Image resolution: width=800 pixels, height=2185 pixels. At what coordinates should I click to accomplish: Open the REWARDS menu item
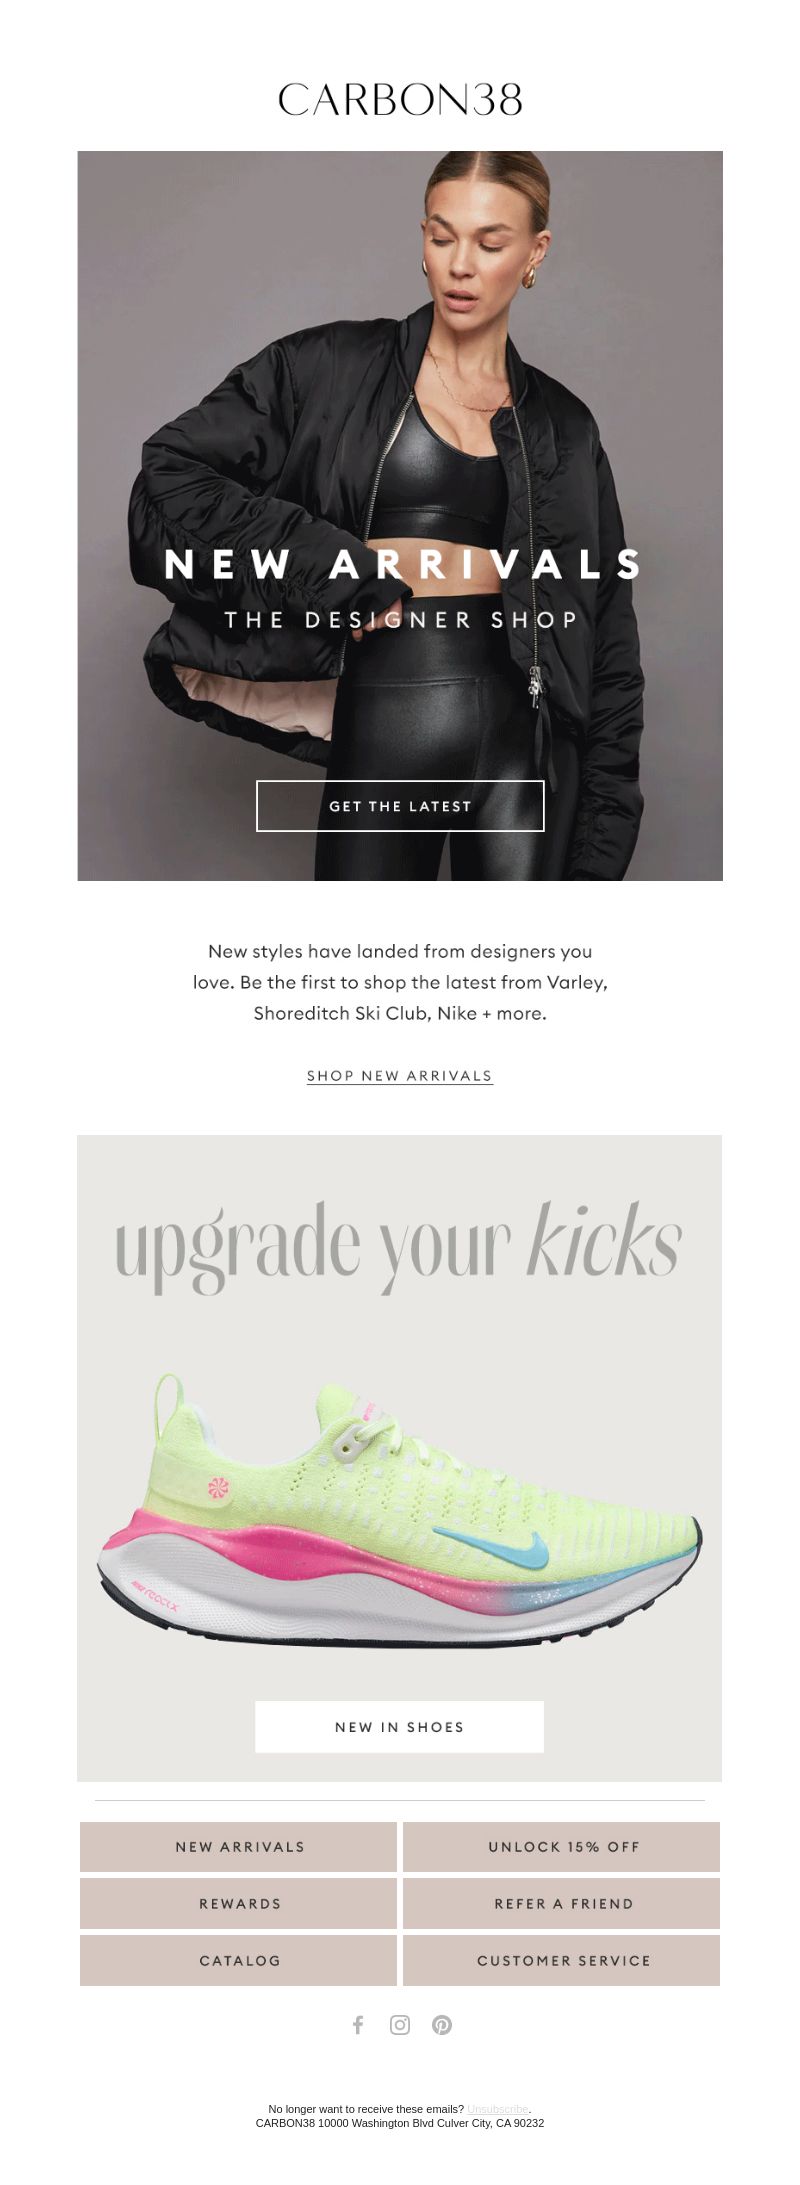point(239,1904)
